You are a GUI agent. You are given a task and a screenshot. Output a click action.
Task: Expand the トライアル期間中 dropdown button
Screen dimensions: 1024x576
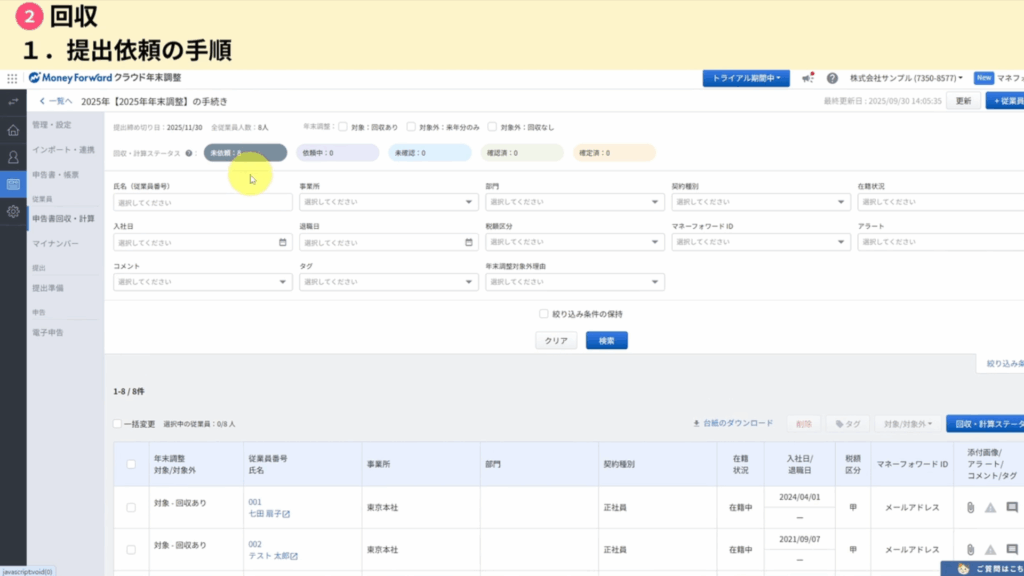746,78
